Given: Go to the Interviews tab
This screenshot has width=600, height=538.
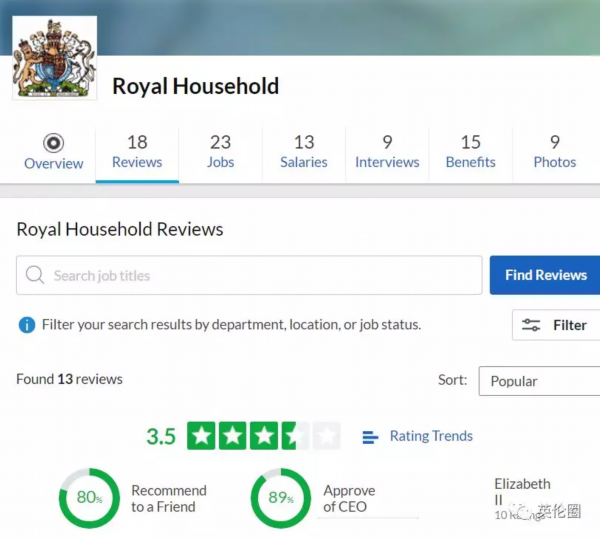Looking at the screenshot, I should coord(387,152).
